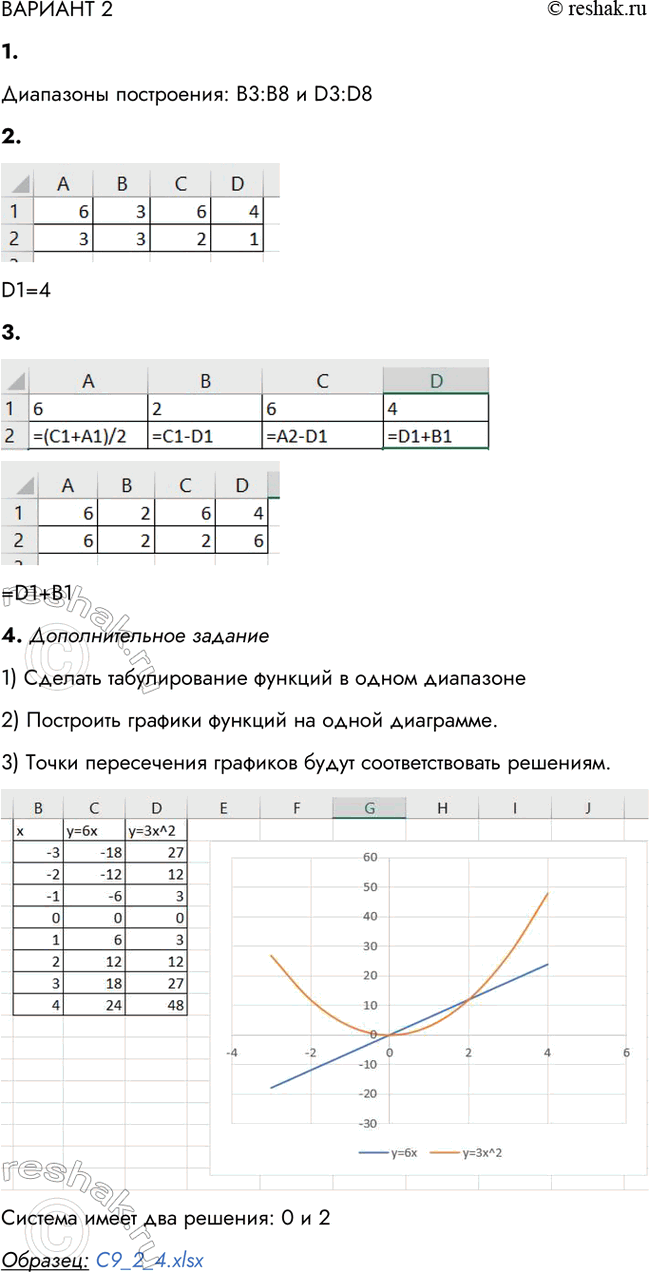
Task: Click the x header cell in column B
Action: click(x=37, y=830)
